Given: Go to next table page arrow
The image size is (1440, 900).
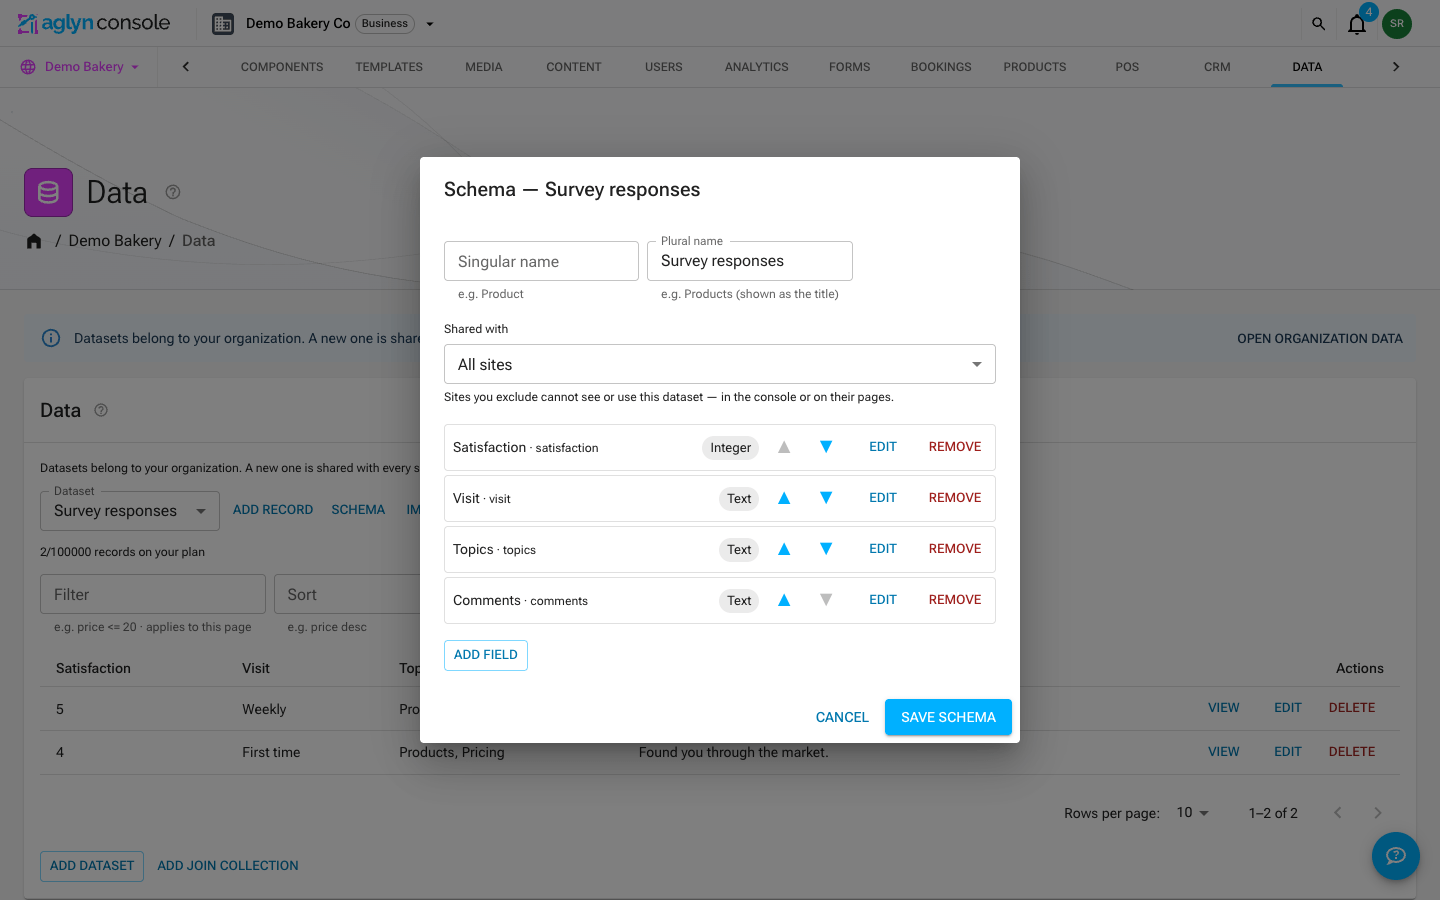Looking at the screenshot, I should tap(1378, 813).
